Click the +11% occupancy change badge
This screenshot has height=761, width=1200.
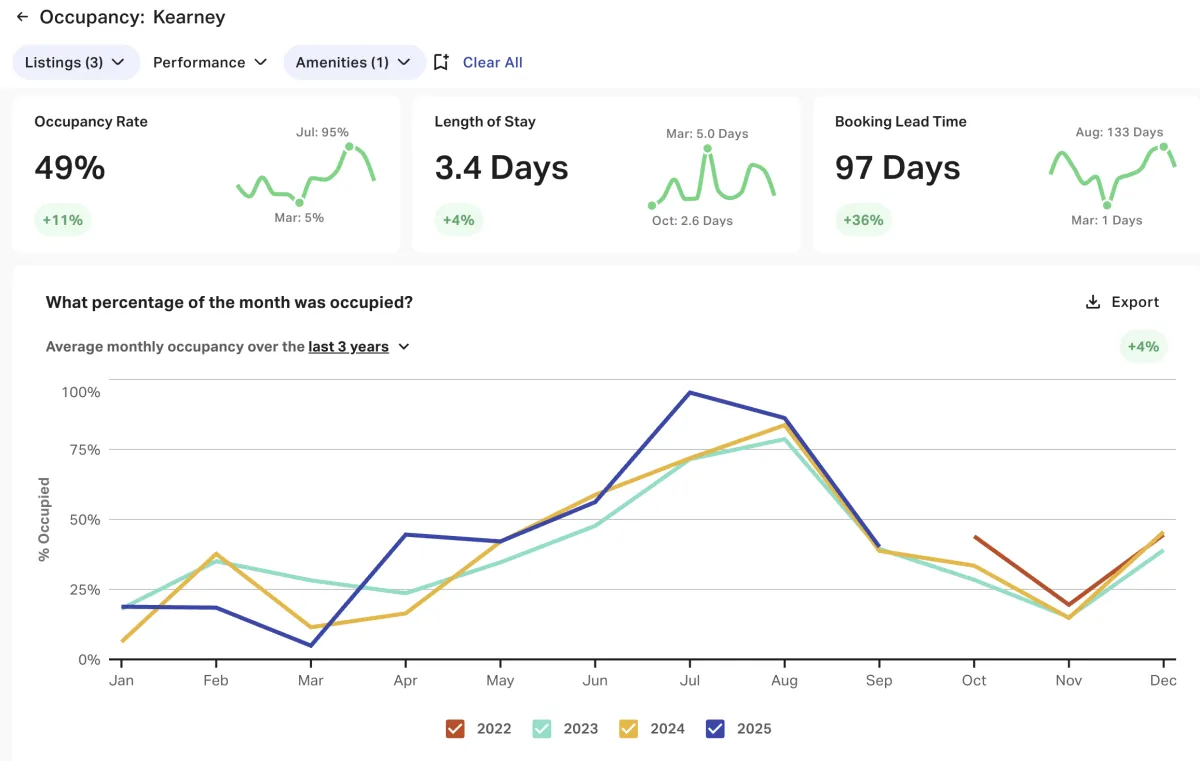click(62, 220)
